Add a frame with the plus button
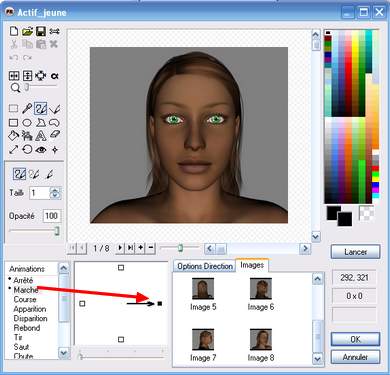The width and height of the screenshot is (390, 375). [x=141, y=248]
